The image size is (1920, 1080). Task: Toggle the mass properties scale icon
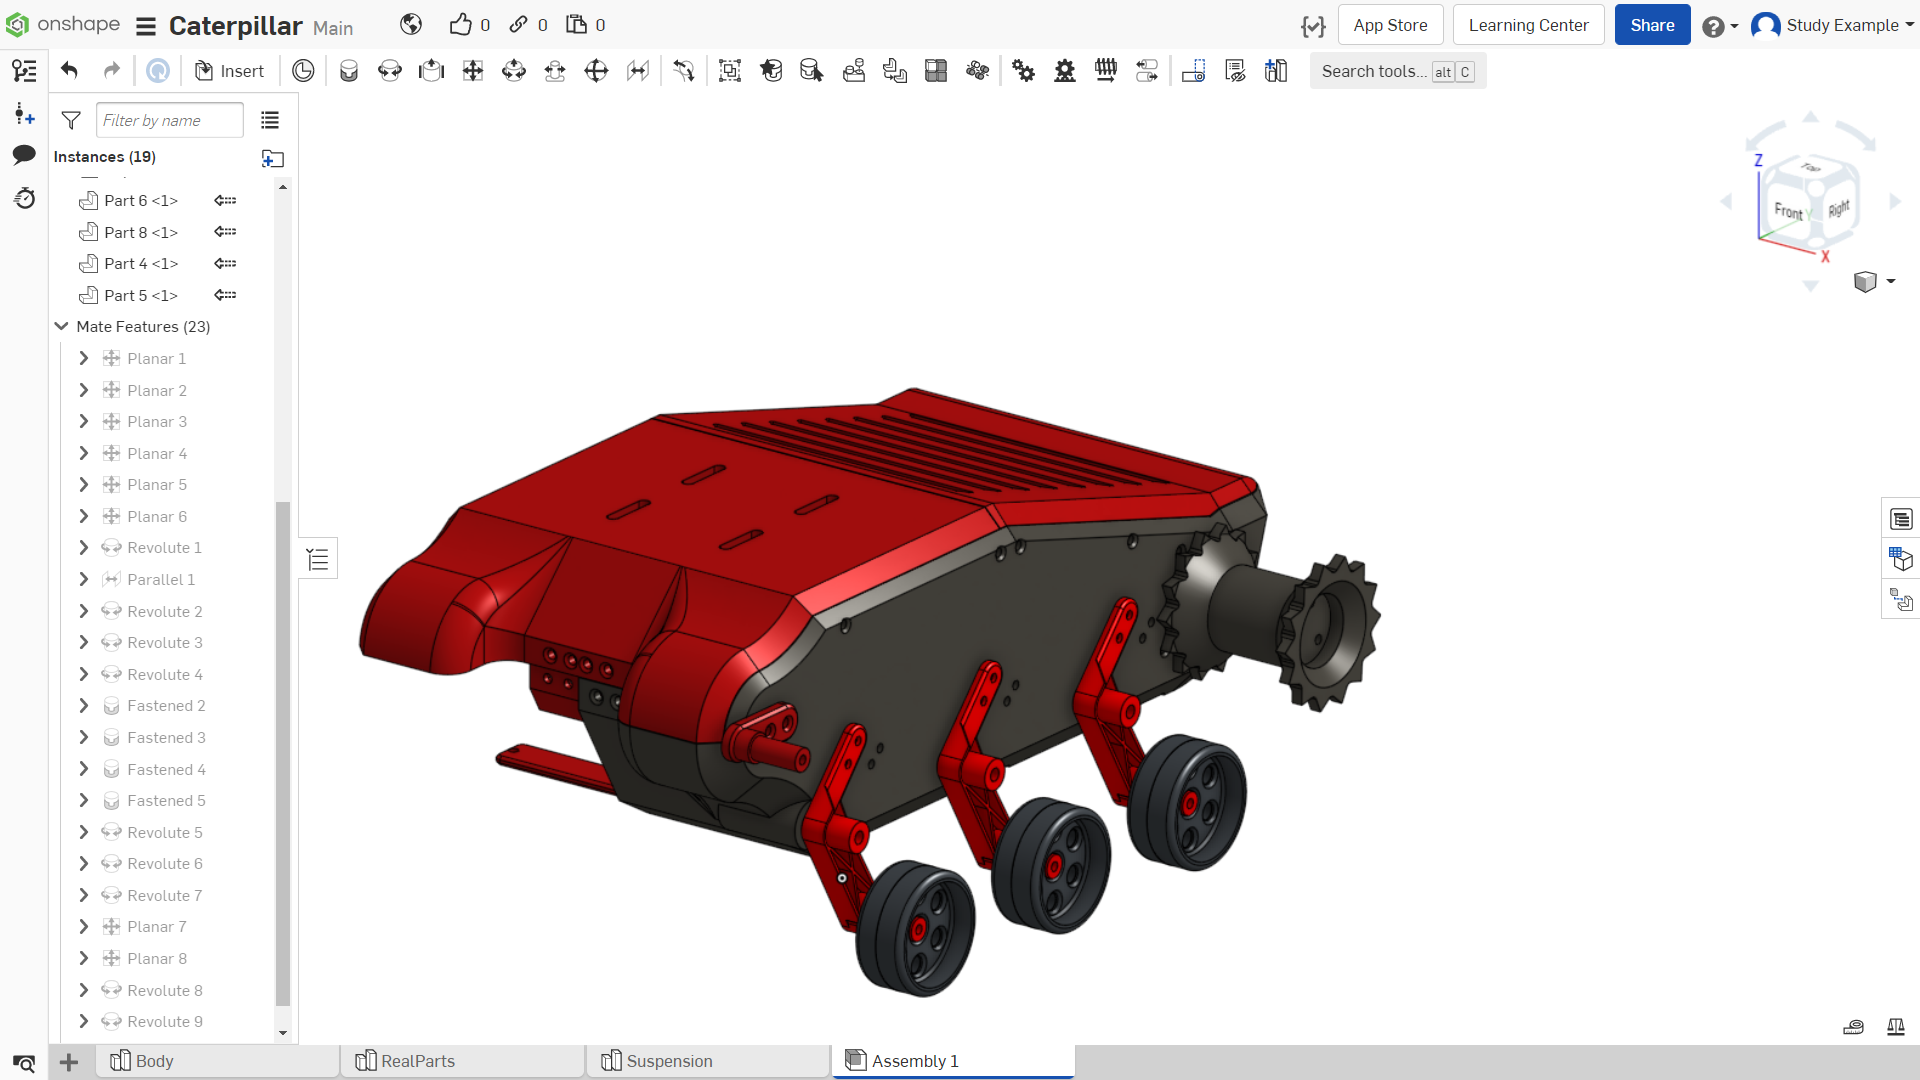[x=1895, y=1026]
